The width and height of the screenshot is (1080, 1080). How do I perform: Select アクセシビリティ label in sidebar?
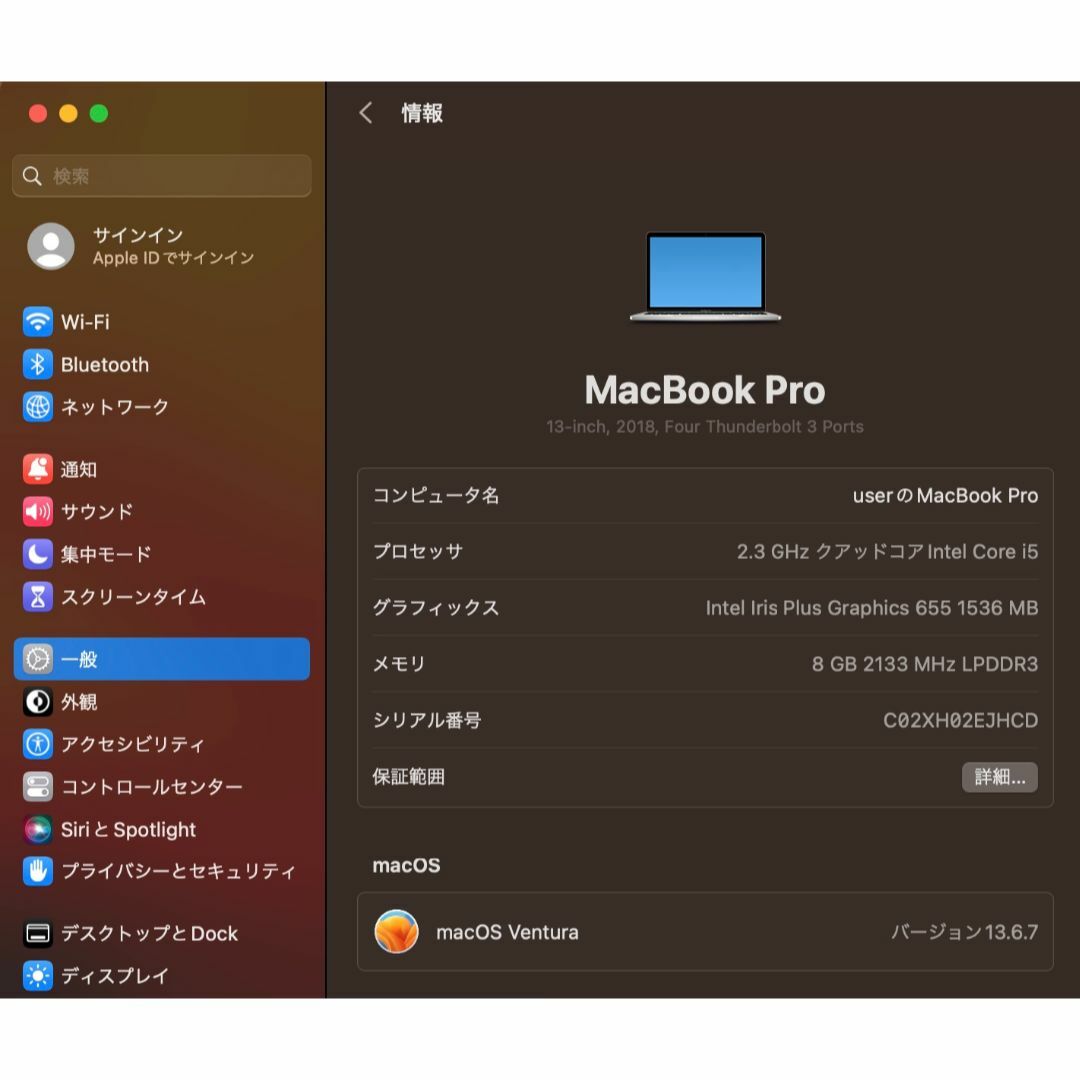(x=132, y=744)
